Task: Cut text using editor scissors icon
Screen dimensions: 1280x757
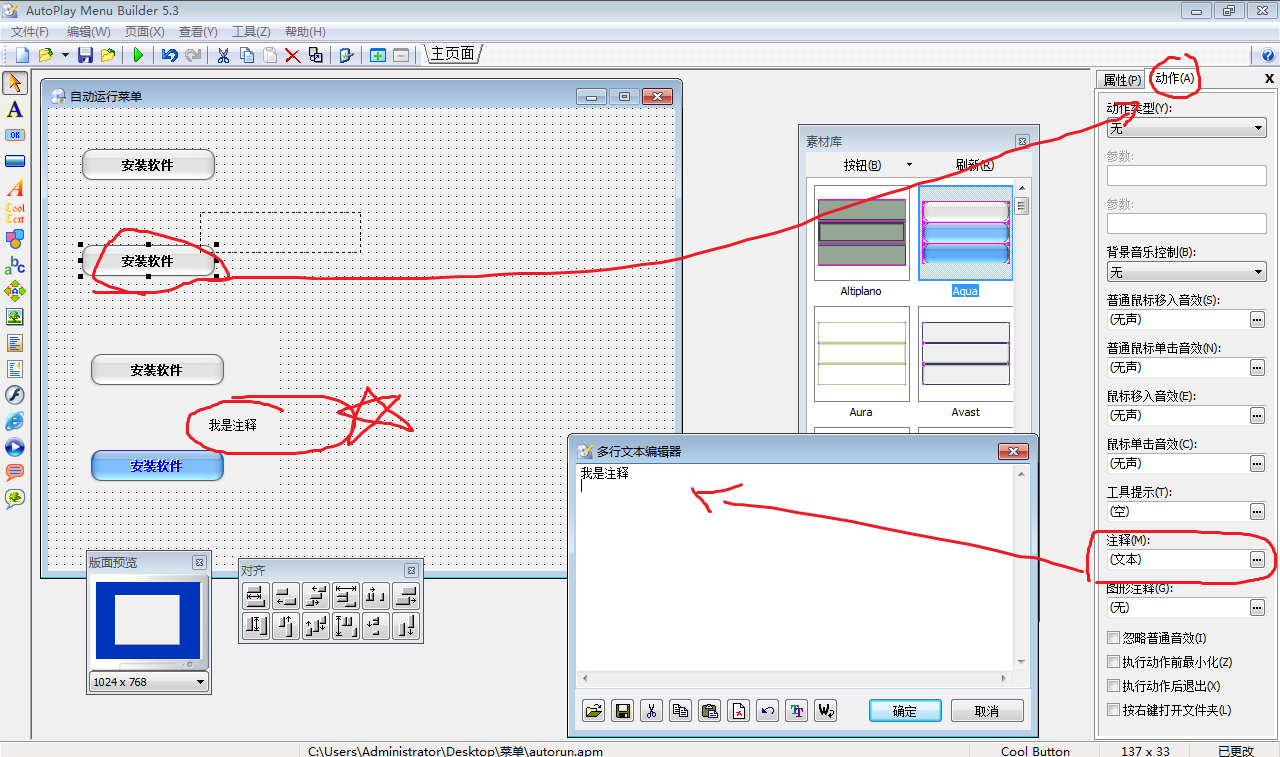Action: (x=651, y=711)
